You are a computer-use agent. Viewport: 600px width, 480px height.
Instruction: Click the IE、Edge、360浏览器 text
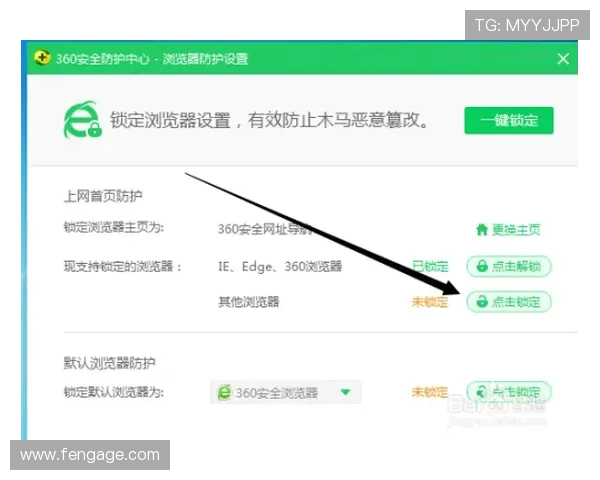pyautogui.click(x=280, y=266)
